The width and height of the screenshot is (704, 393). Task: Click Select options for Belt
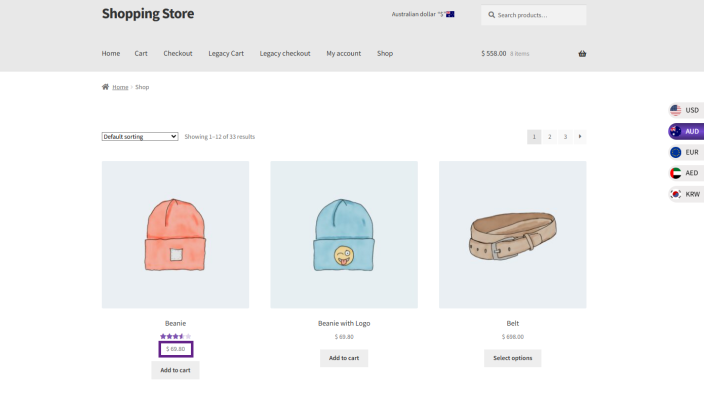(512, 358)
